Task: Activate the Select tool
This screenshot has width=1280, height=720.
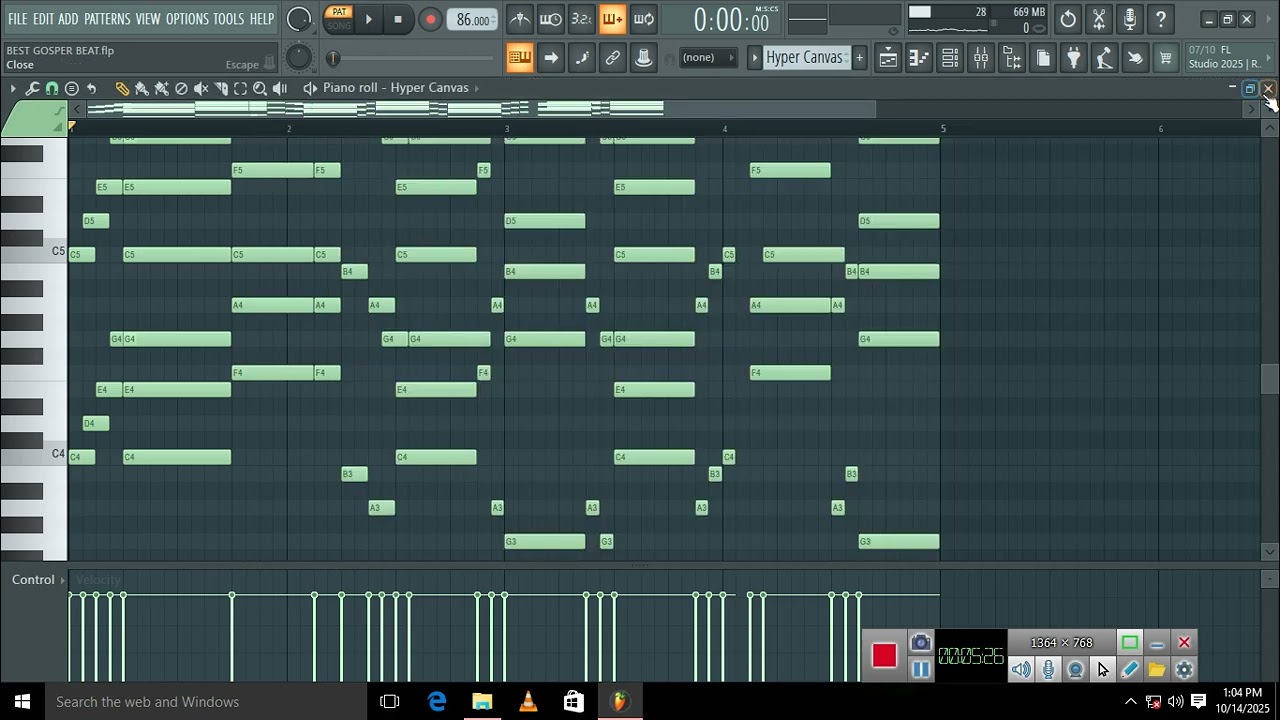Action: click(x=240, y=88)
